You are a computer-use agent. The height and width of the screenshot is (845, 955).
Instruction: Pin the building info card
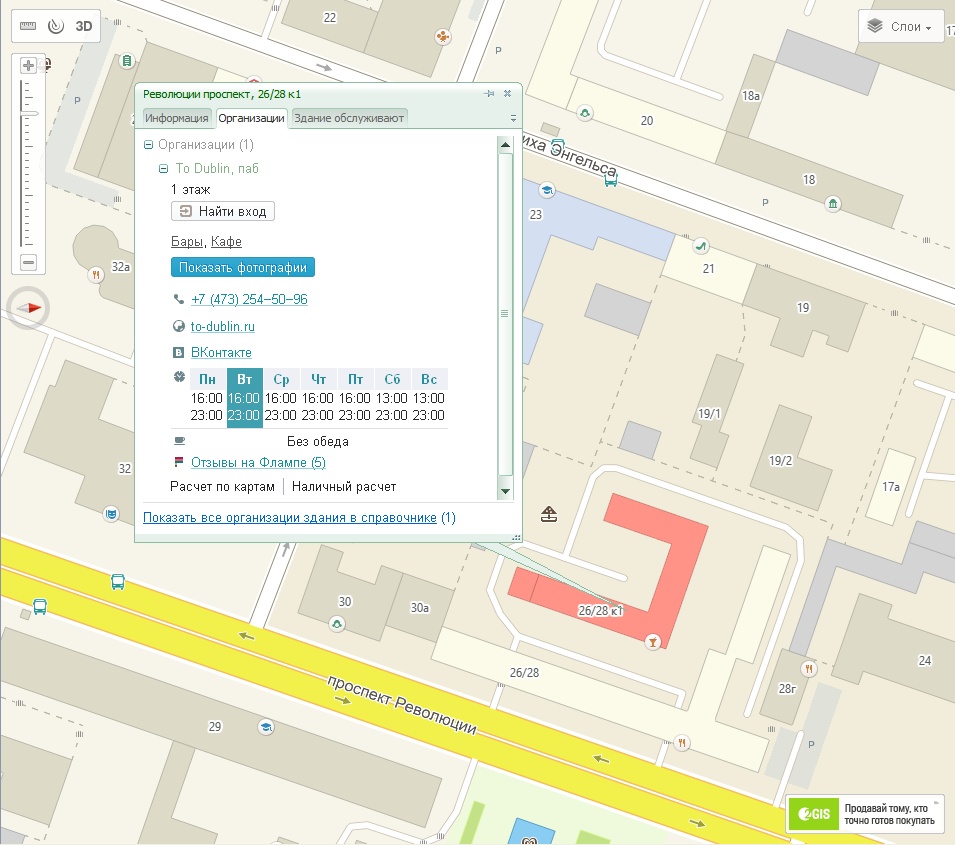(489, 94)
